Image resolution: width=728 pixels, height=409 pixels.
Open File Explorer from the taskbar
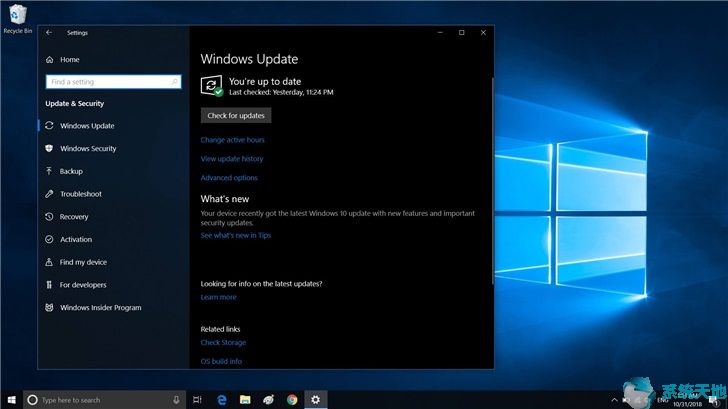(x=245, y=400)
